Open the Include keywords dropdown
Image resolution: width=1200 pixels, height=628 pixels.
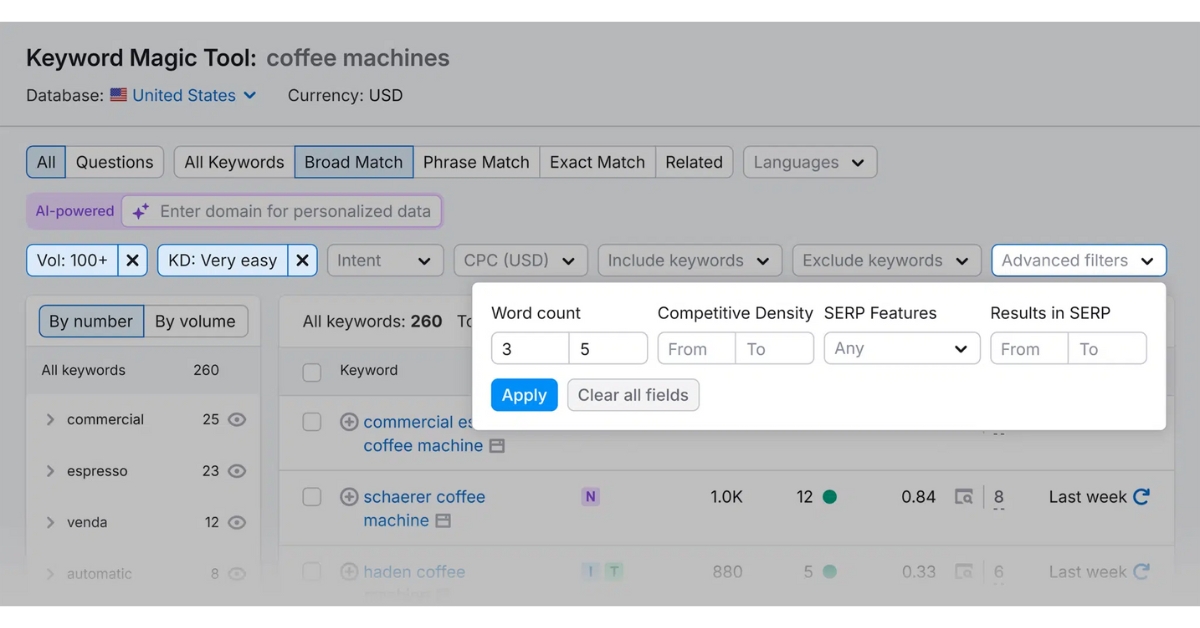pyautogui.click(x=690, y=260)
